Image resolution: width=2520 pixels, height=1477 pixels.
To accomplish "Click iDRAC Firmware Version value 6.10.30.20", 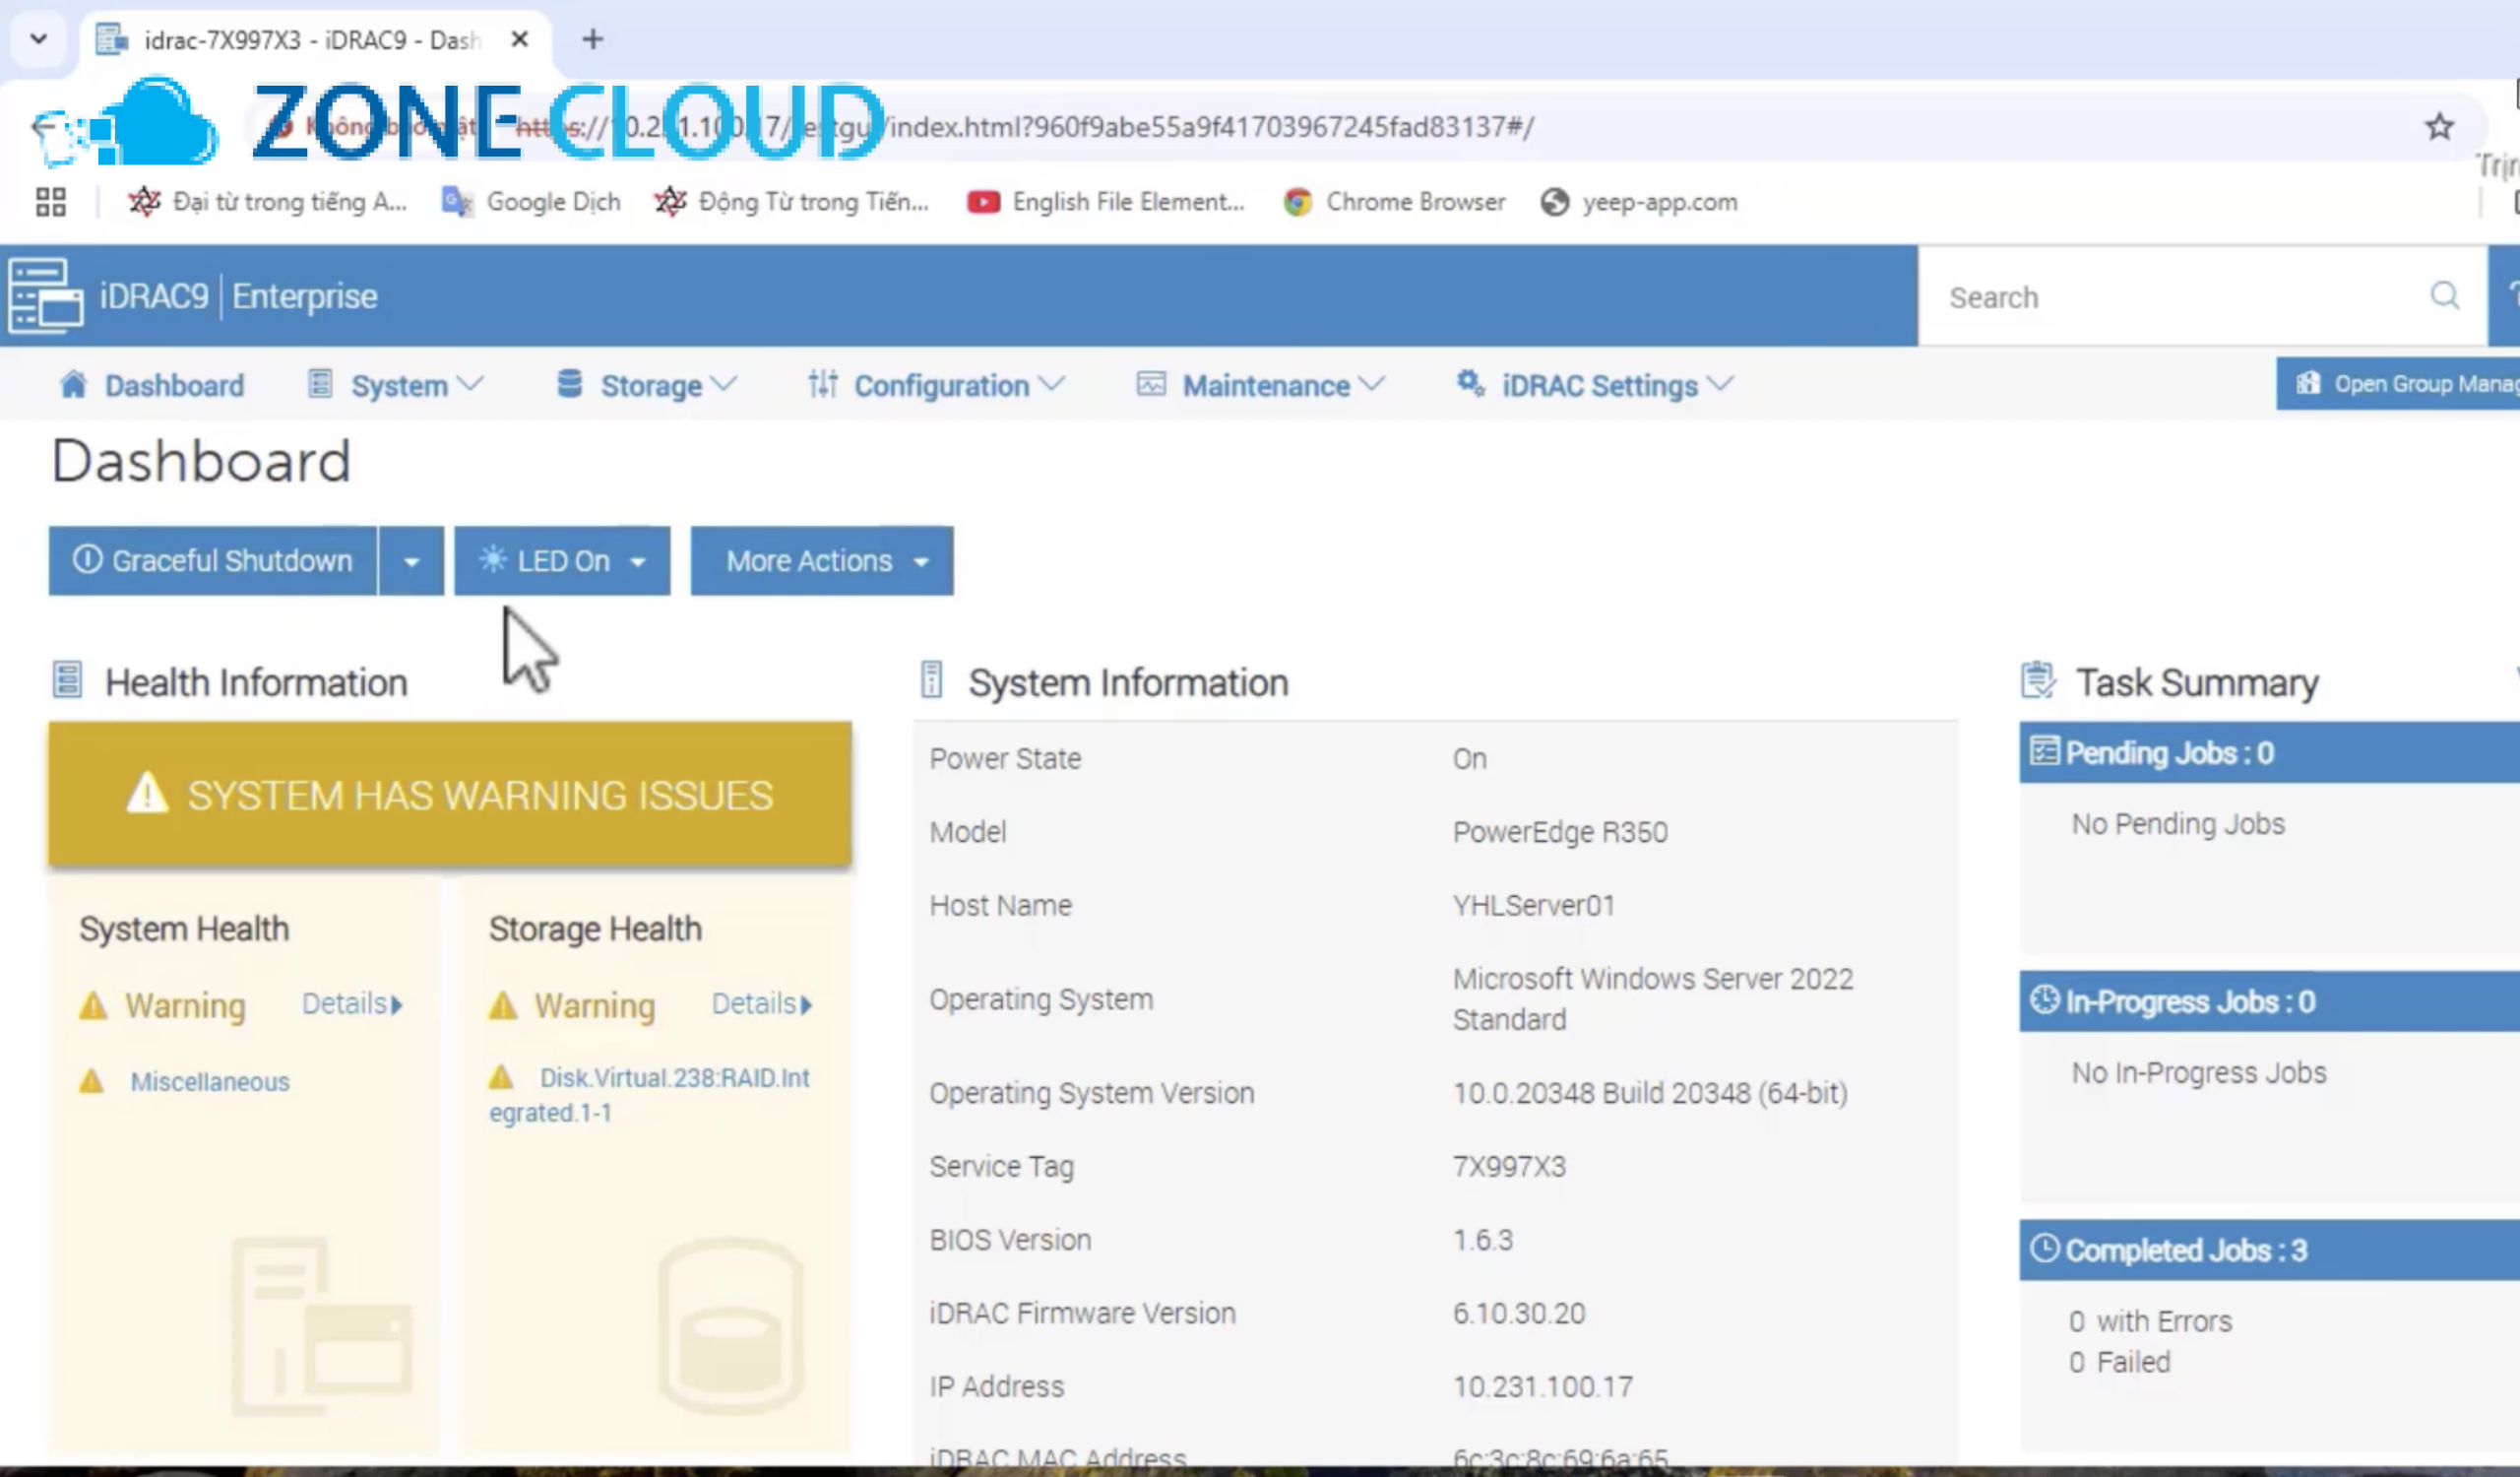I will tap(1518, 1313).
